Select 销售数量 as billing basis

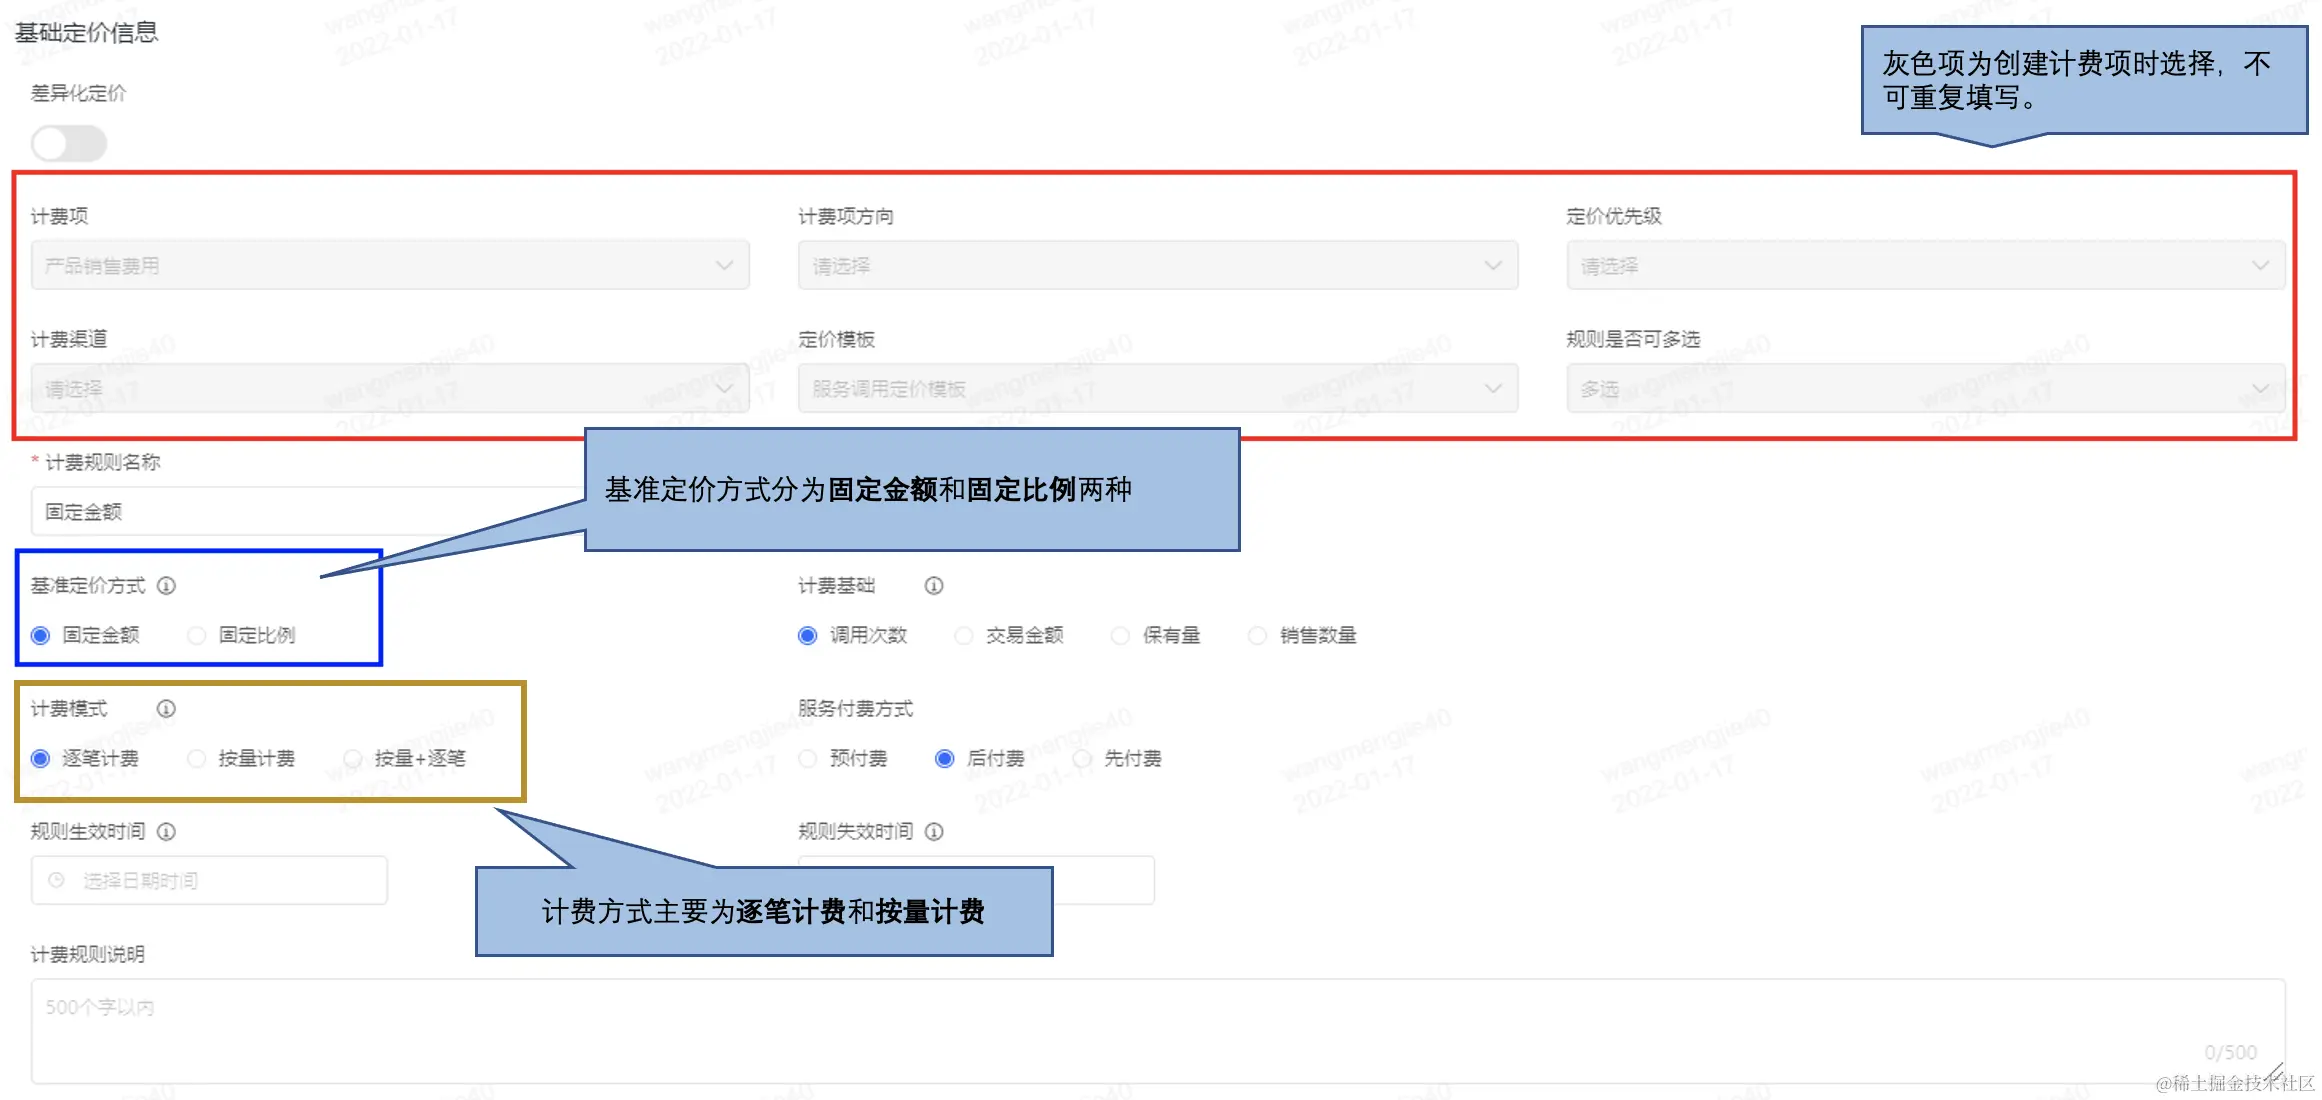pos(1257,635)
